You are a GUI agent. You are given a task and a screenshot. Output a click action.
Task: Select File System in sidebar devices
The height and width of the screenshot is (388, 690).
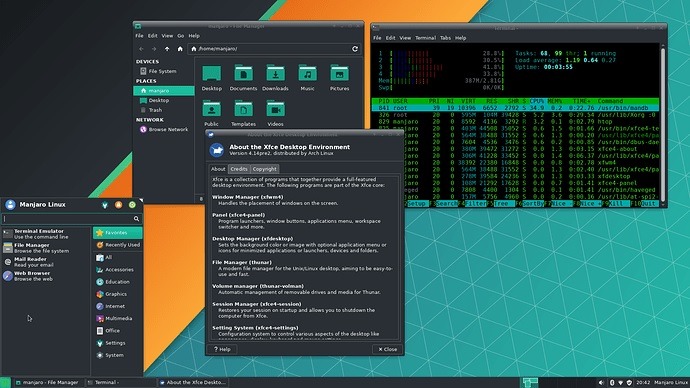pos(164,71)
